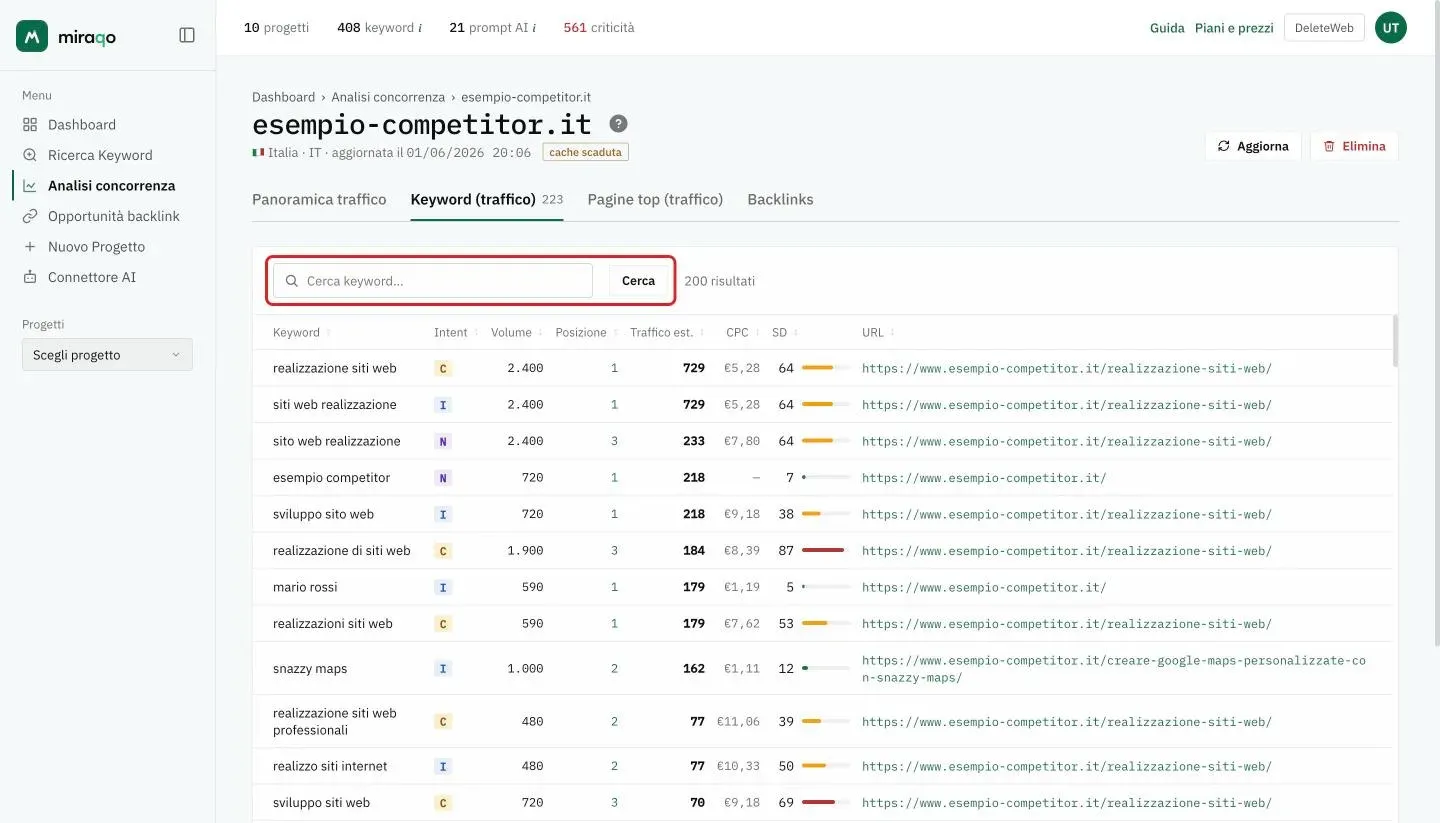This screenshot has width=1440, height=823.
Task: Click the red Elimina button
Action: coord(1354,146)
